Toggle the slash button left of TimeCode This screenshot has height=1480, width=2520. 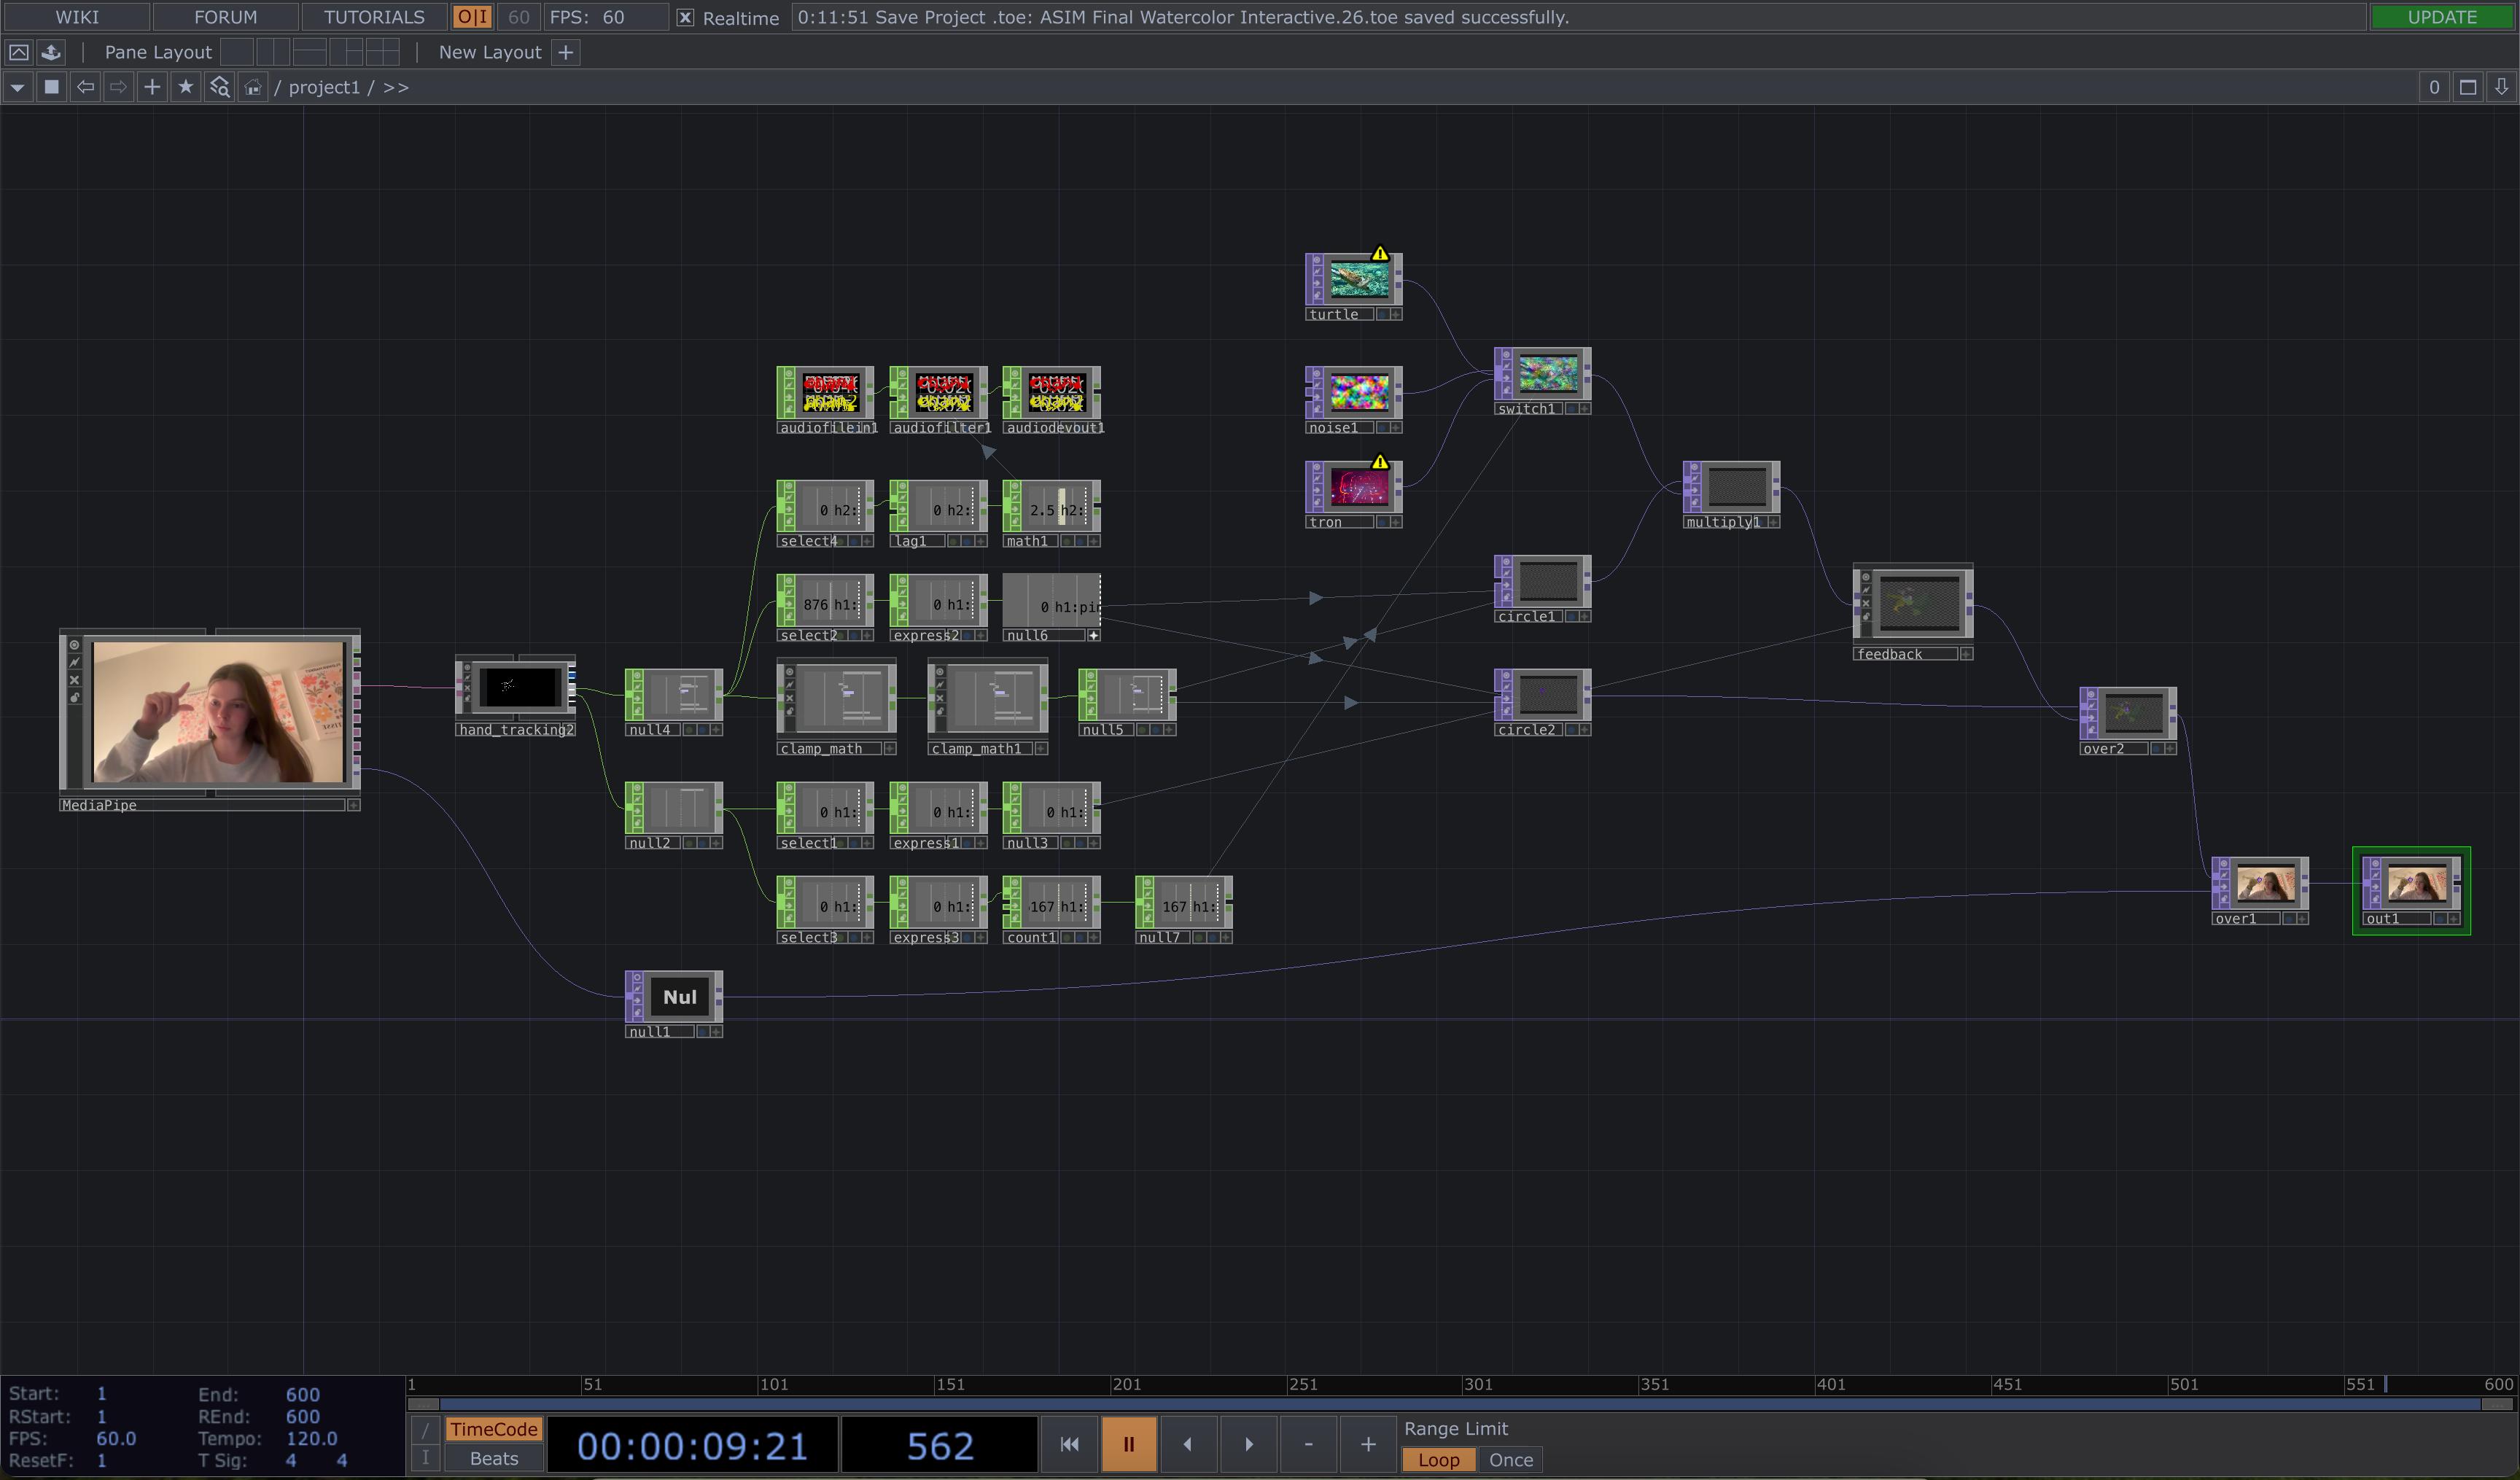[425, 1430]
